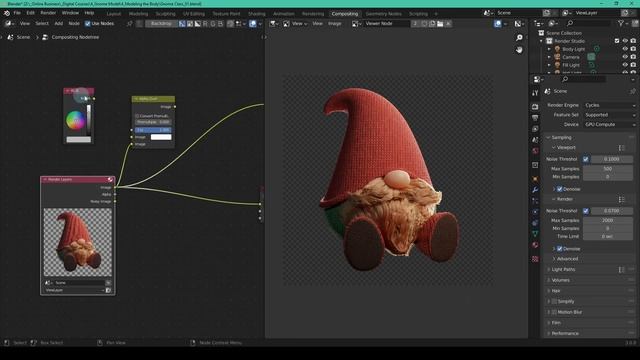Select the Blue backdrop channel button

tap(221, 24)
